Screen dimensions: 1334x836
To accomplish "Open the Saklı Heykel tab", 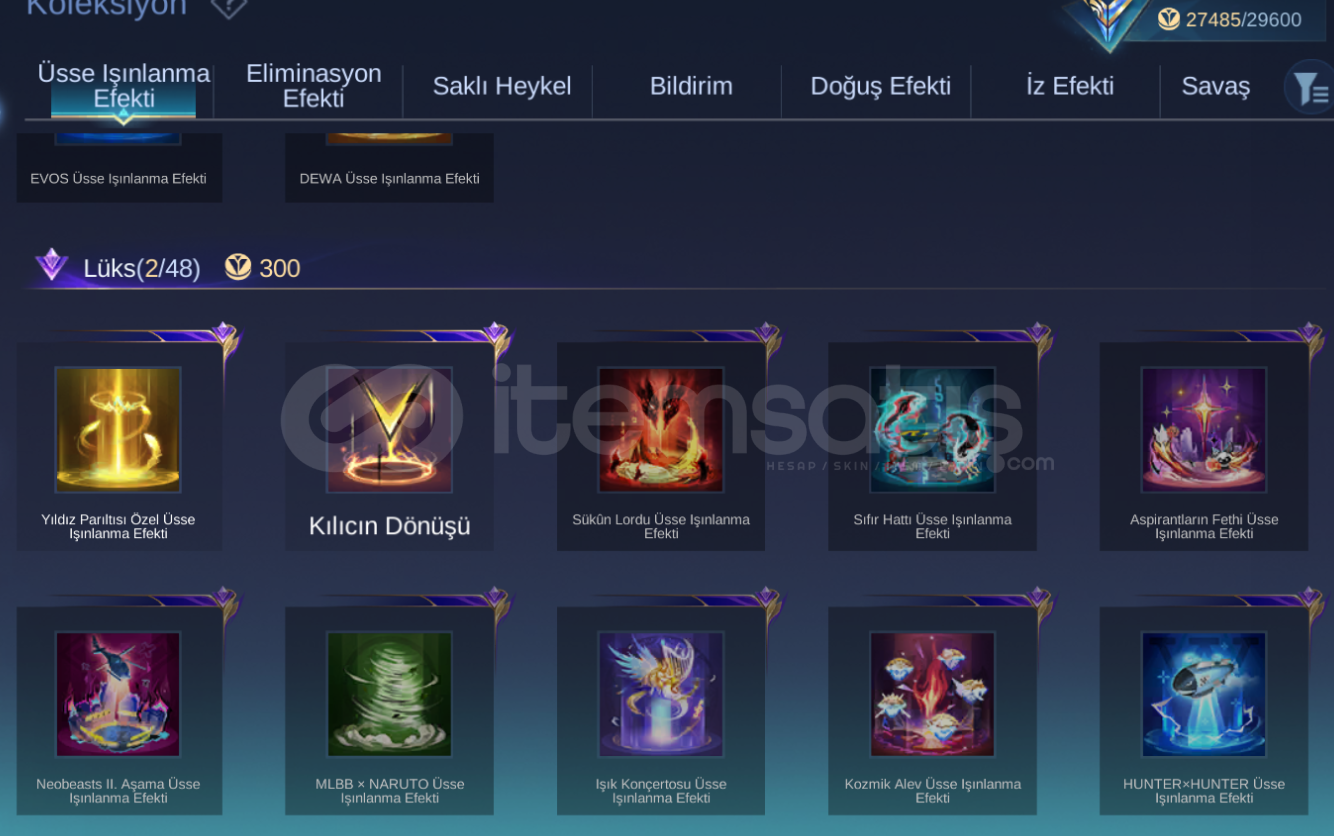I will coord(502,86).
